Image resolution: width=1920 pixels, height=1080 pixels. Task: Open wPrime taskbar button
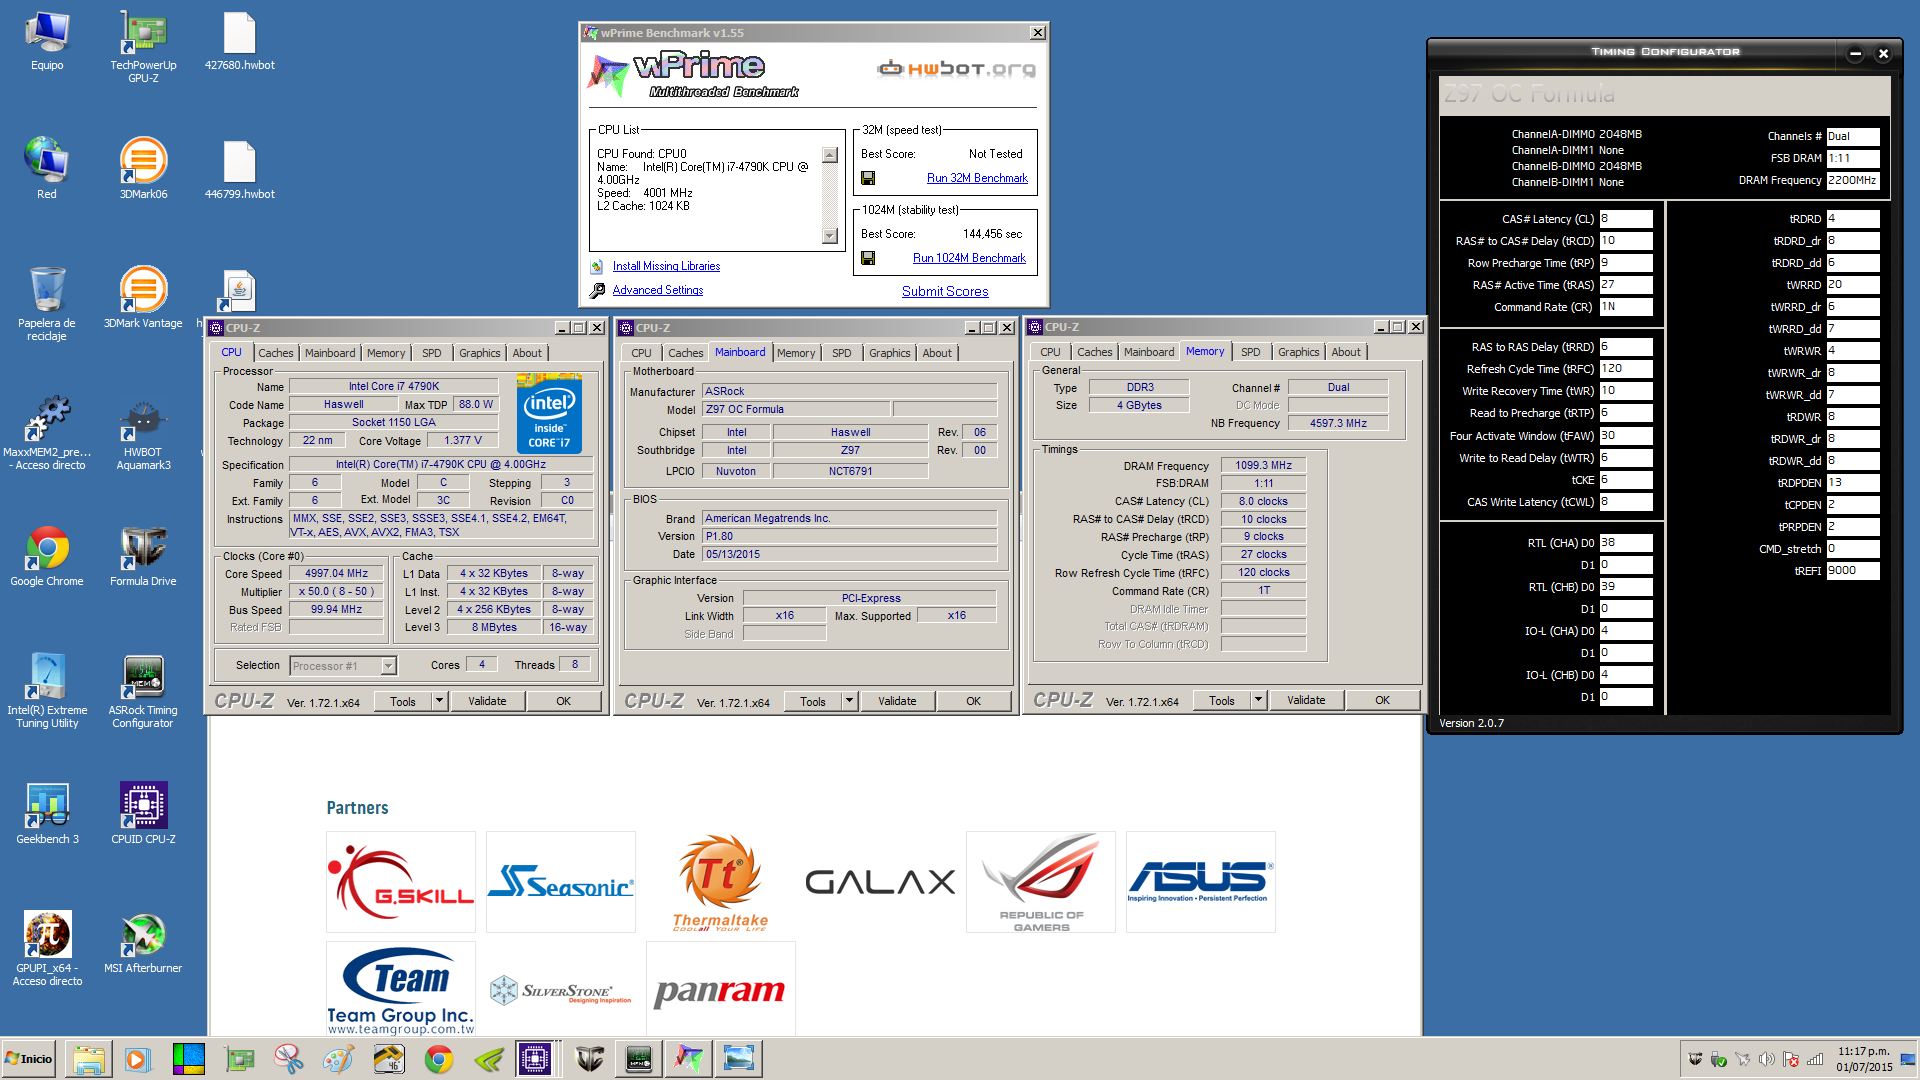click(688, 1058)
